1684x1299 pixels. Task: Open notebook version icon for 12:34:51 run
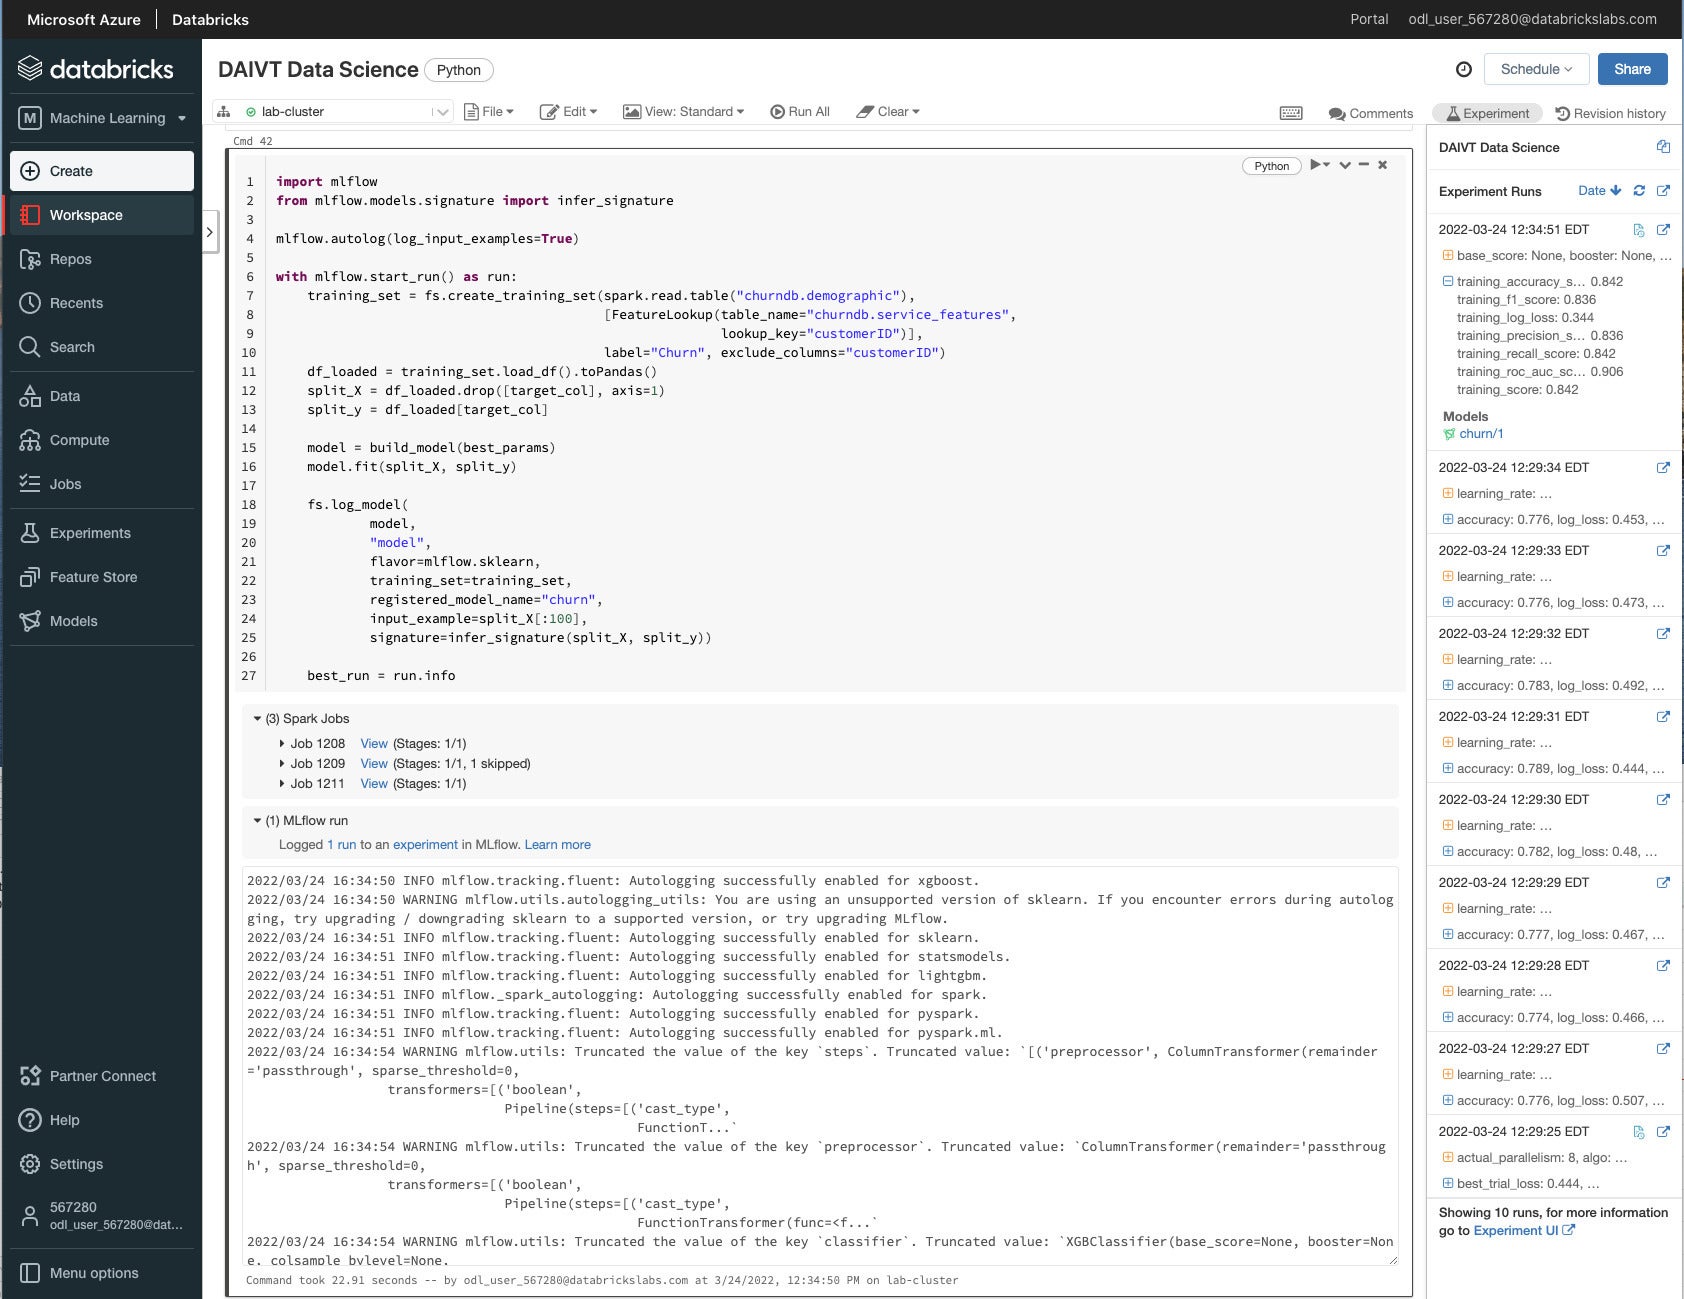coord(1638,230)
